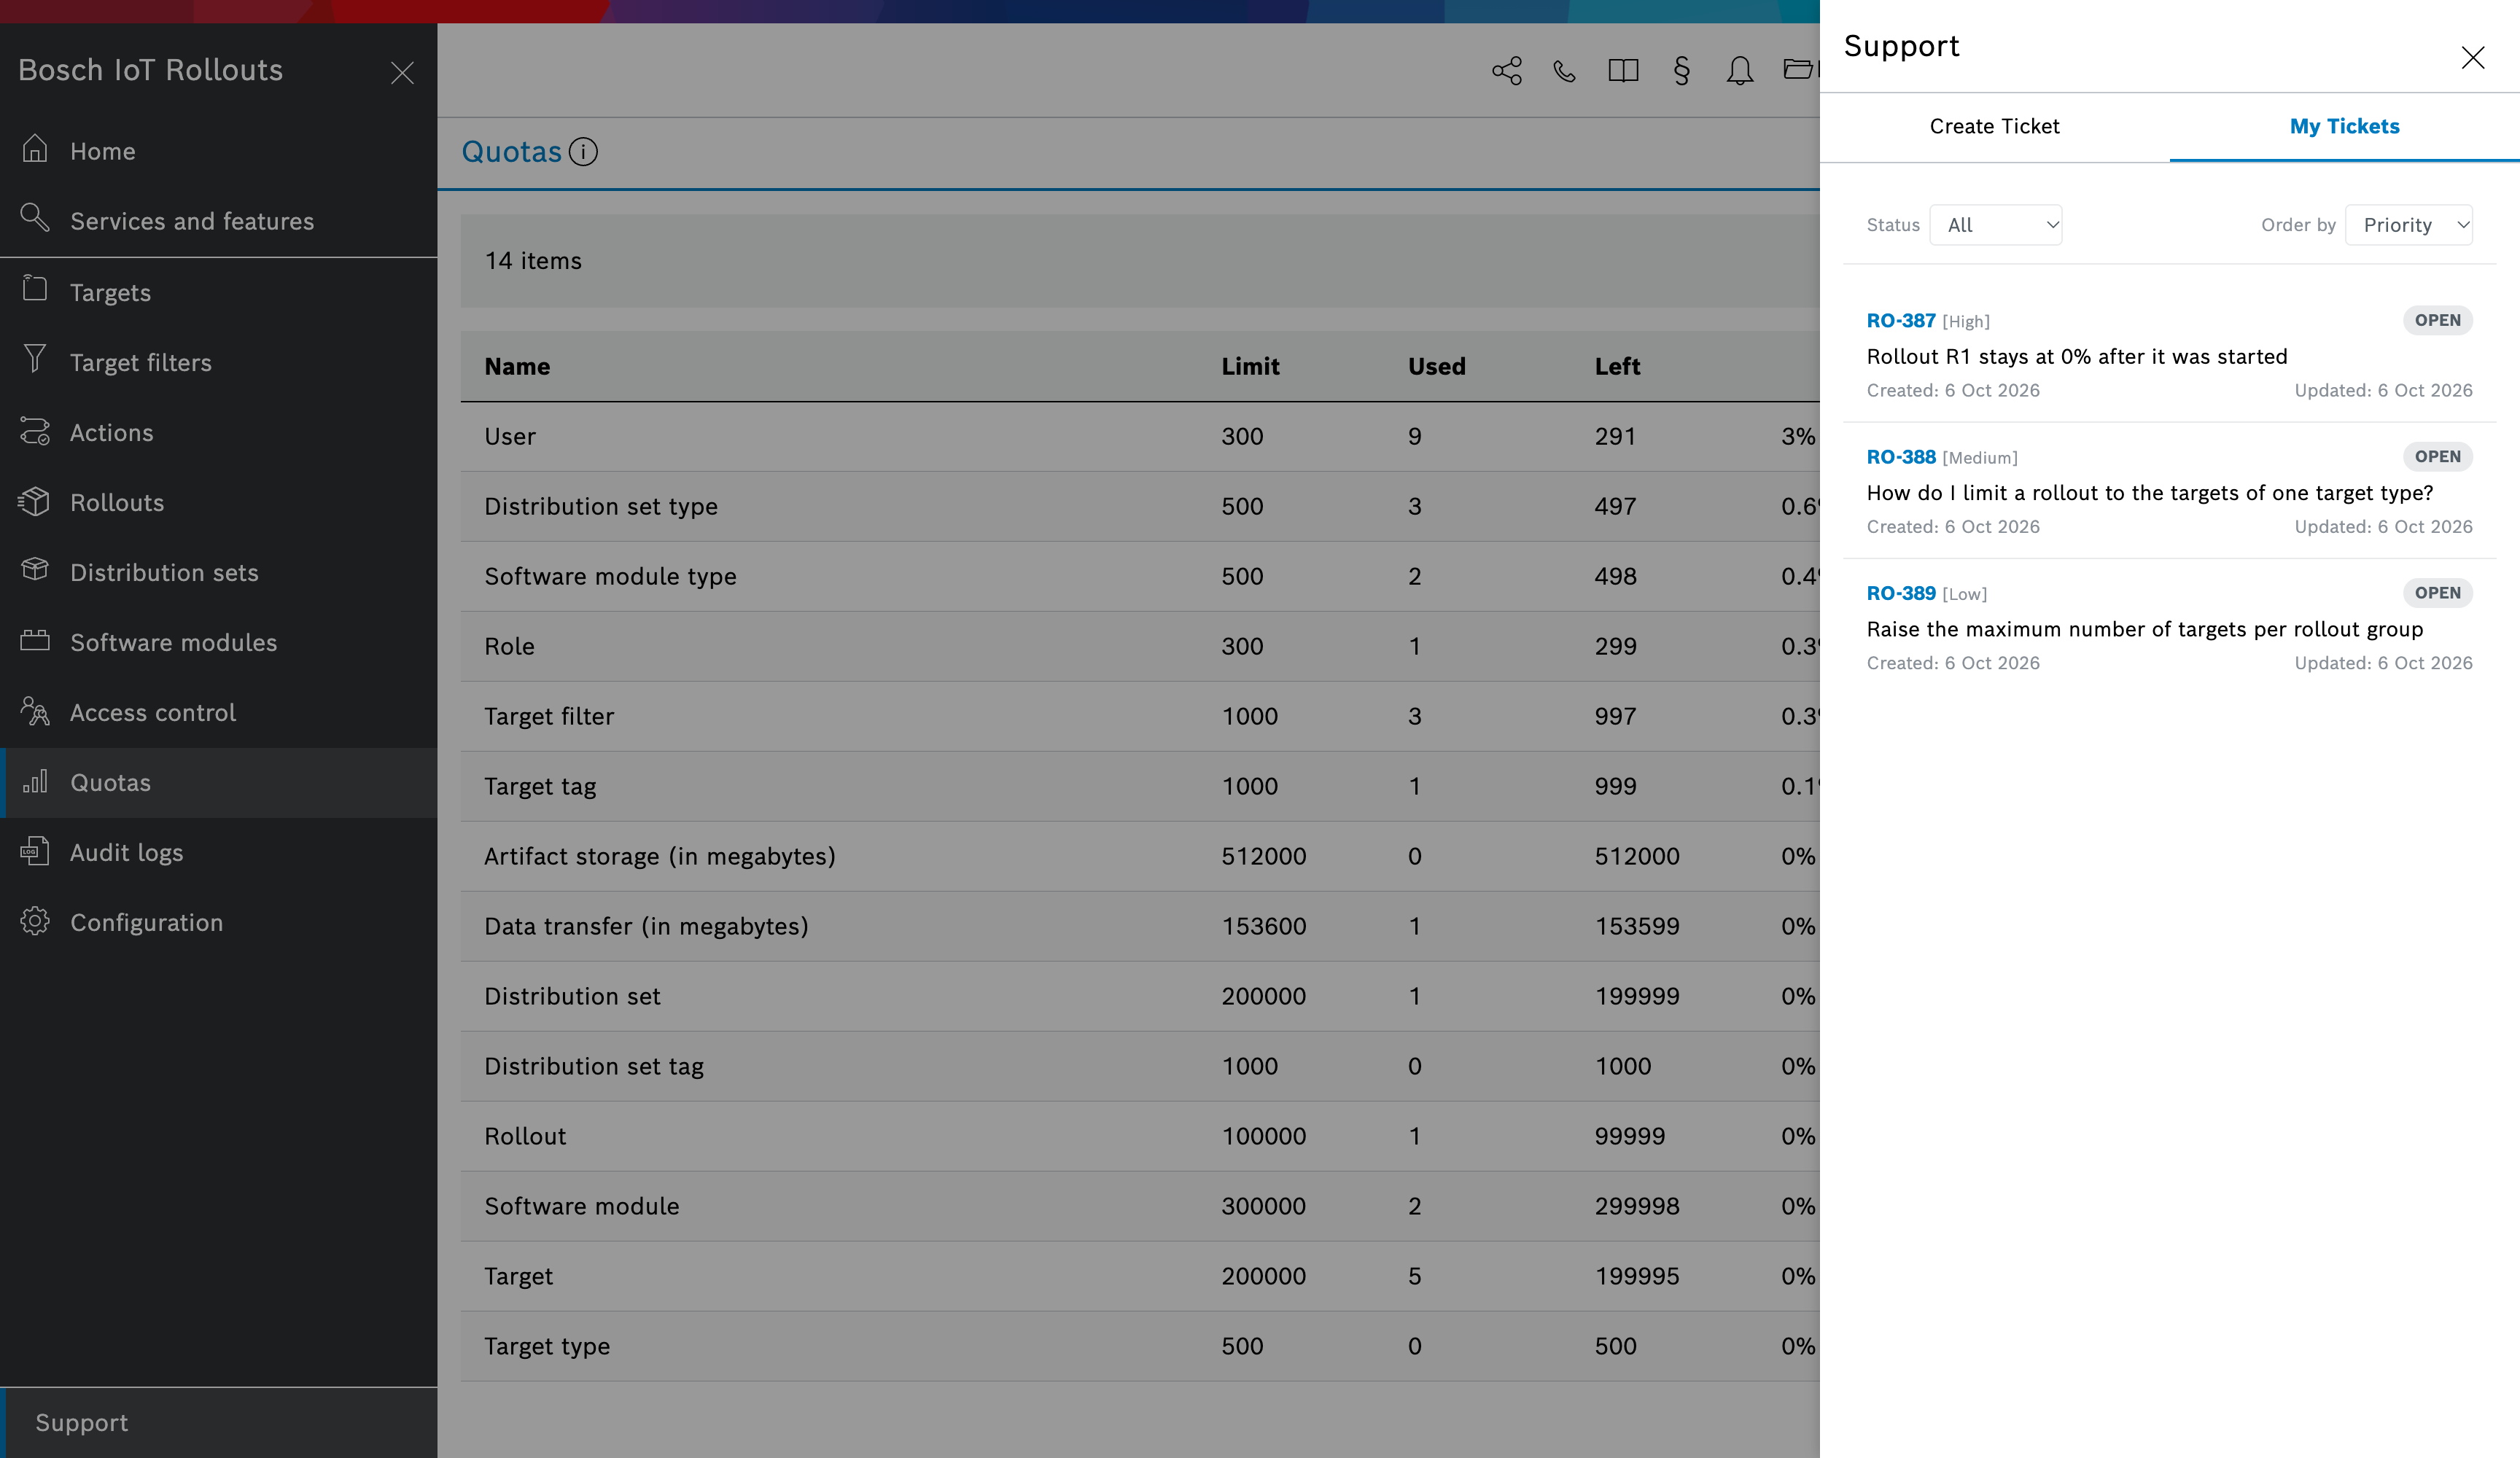2520x1458 pixels.
Task: Click the Rollout quota row name
Action: click(525, 1136)
